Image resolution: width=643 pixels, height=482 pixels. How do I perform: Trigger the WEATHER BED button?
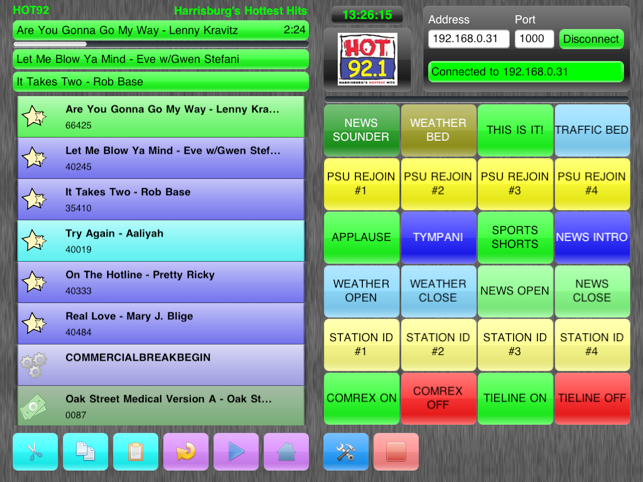[438, 130]
